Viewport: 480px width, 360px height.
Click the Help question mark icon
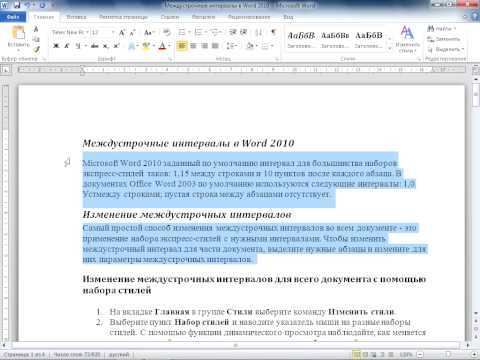coord(475,16)
